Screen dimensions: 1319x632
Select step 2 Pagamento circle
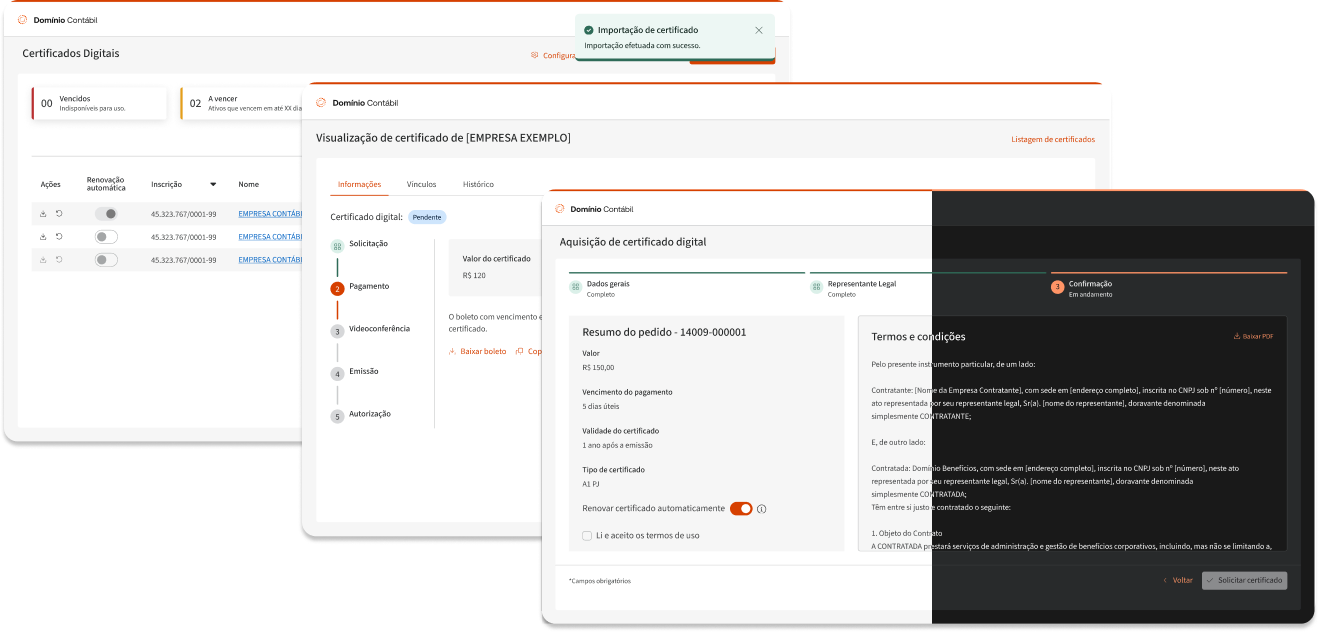click(337, 288)
